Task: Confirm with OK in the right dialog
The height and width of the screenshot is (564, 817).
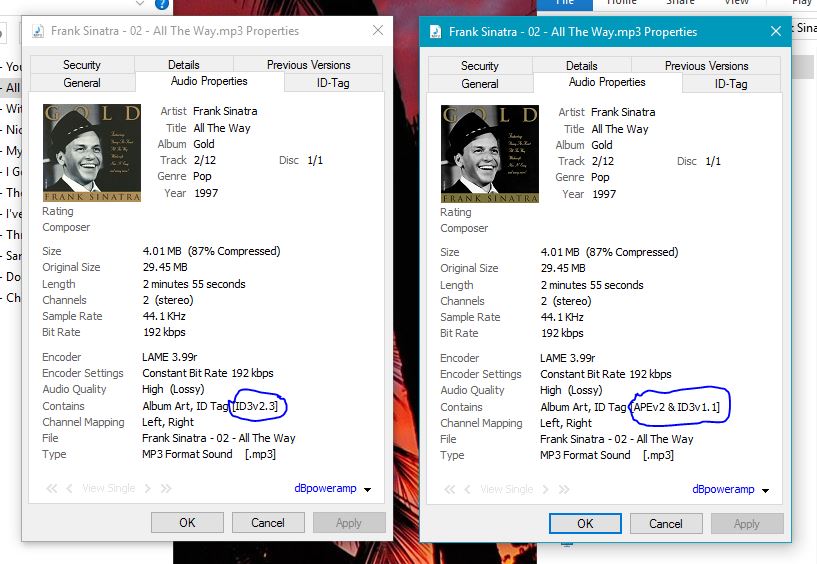Action: coord(585,523)
